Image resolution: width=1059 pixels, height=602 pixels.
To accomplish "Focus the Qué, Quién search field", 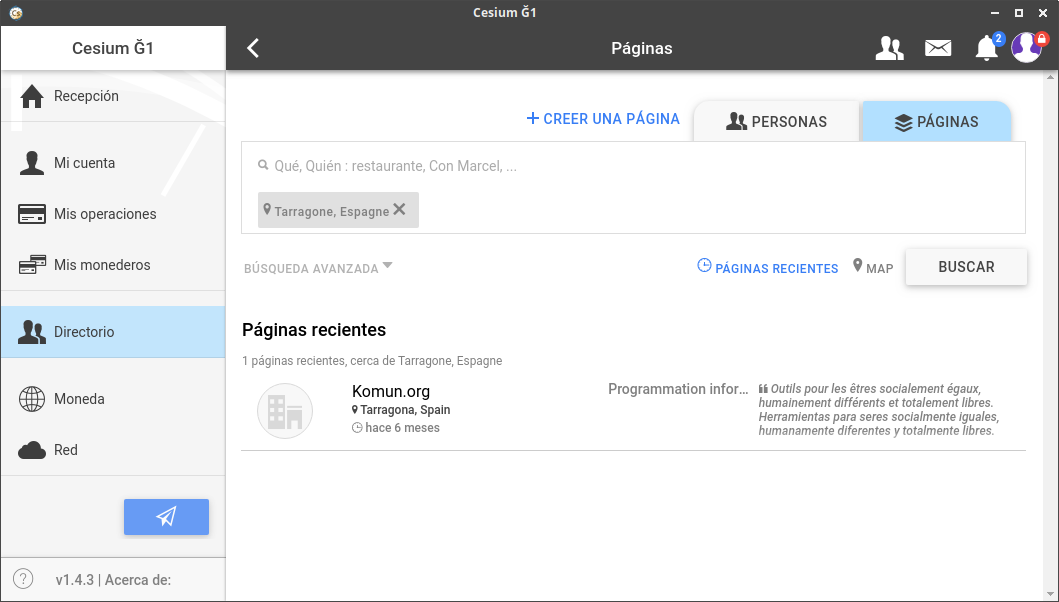I will pos(634,166).
